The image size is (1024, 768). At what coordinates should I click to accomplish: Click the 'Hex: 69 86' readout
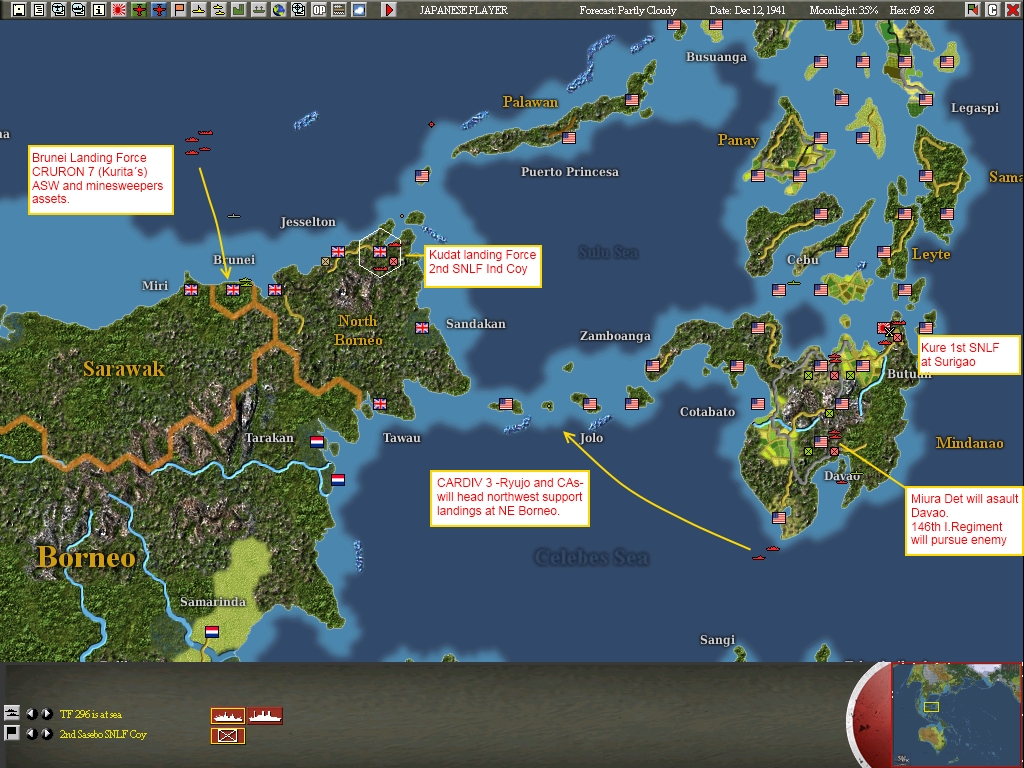912,10
